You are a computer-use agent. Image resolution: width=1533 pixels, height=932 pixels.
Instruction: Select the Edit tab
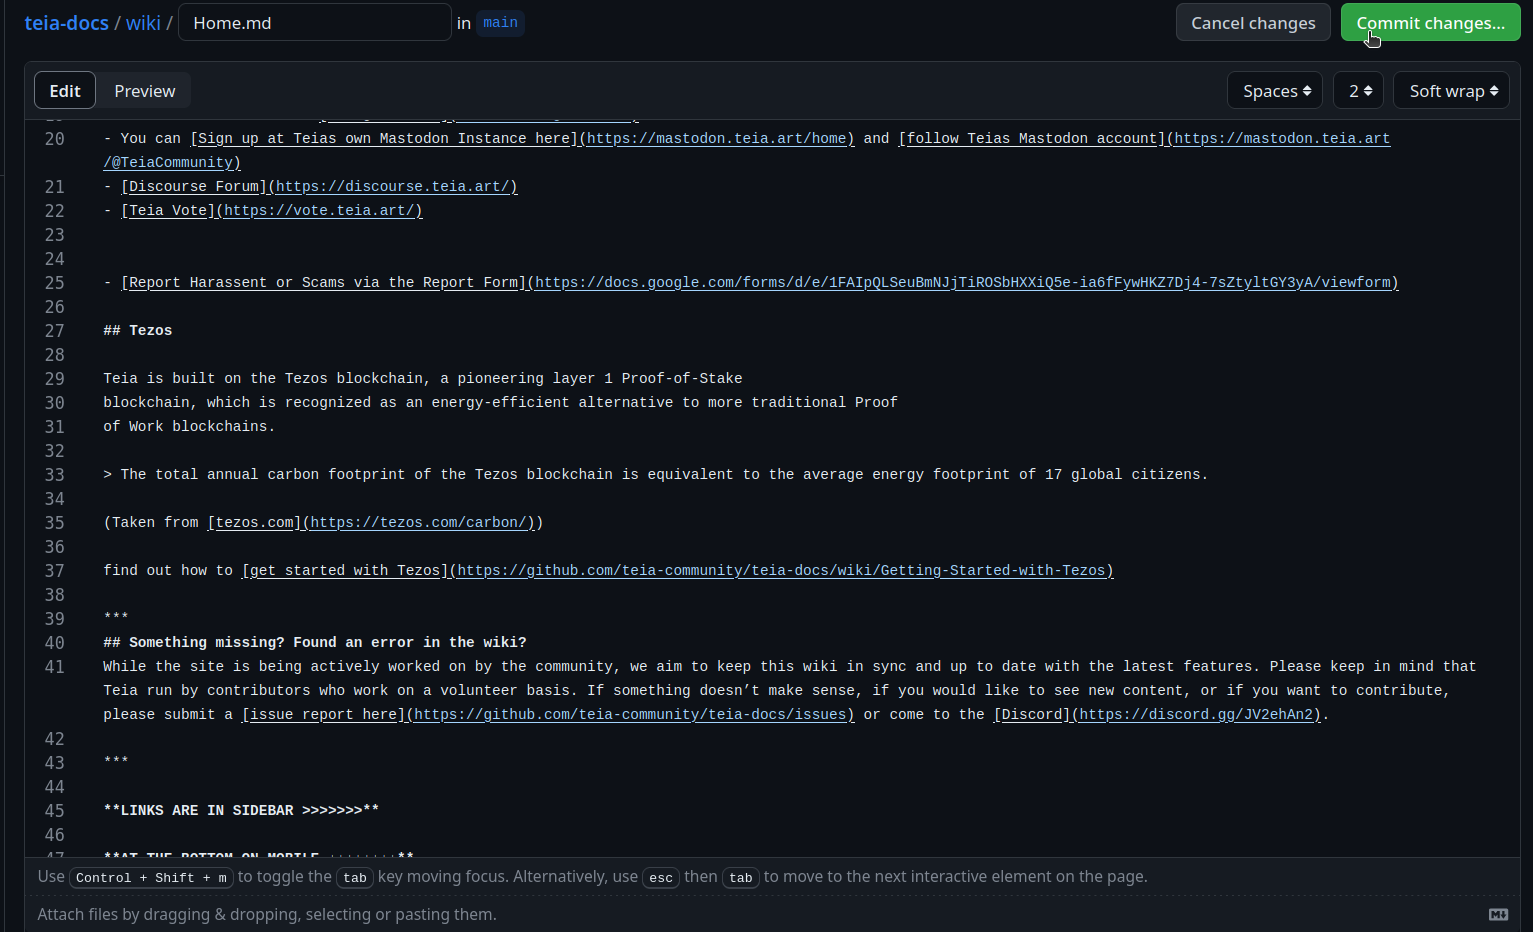65,91
